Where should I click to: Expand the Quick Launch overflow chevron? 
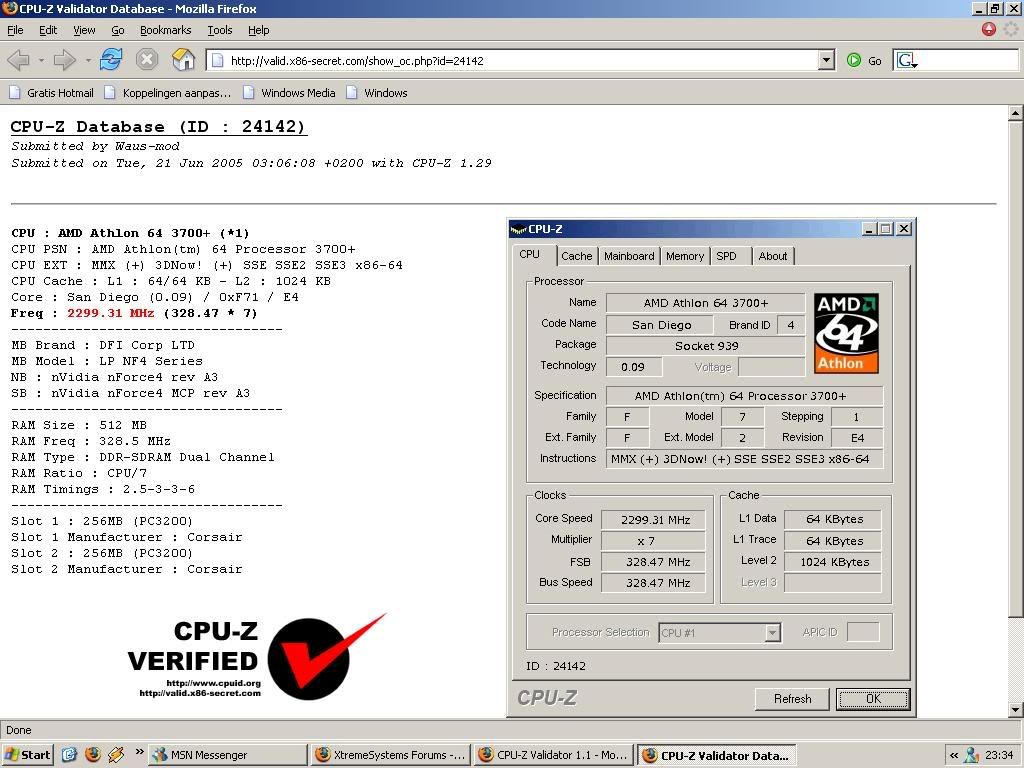[x=139, y=752]
